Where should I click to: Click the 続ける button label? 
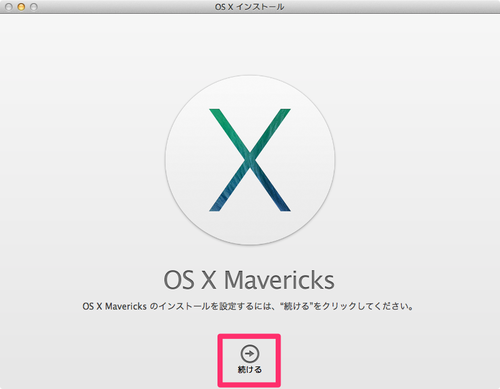point(250,369)
